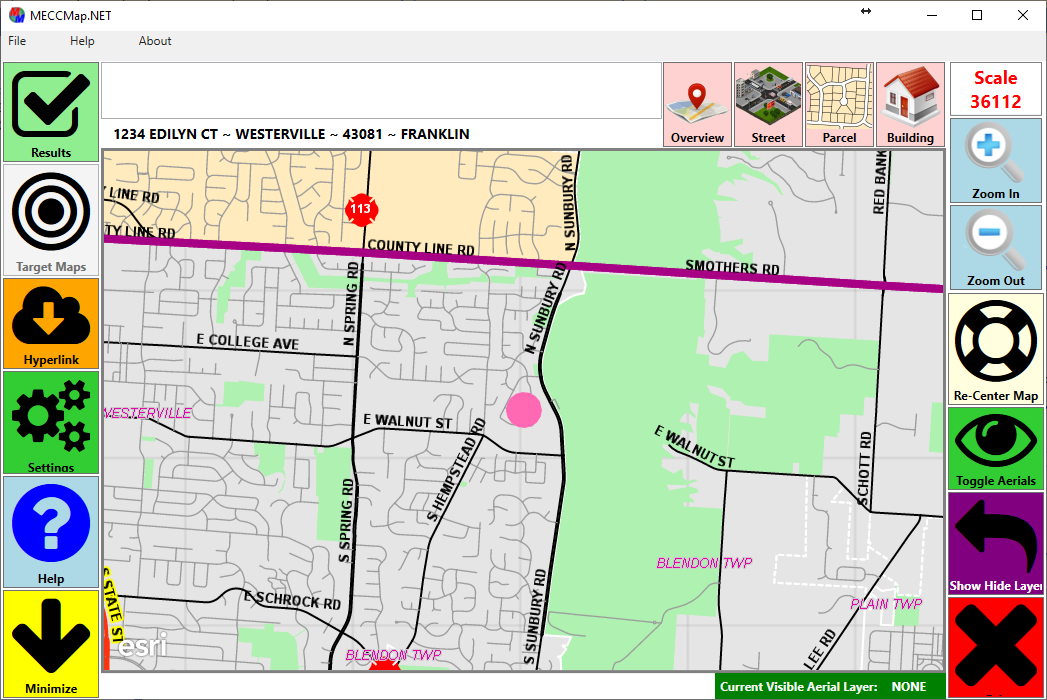Open Settings with the gears icon

51,421
